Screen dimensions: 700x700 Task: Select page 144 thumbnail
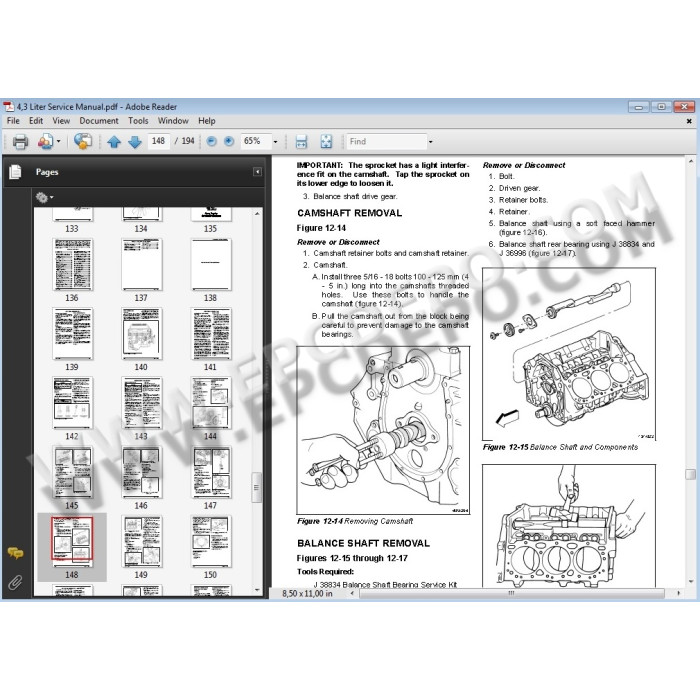tap(211, 403)
